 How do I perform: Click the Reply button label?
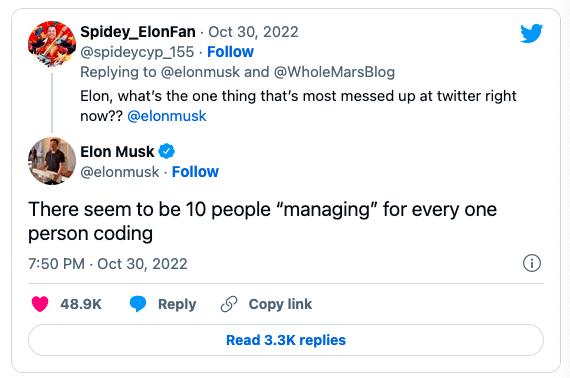tap(177, 304)
